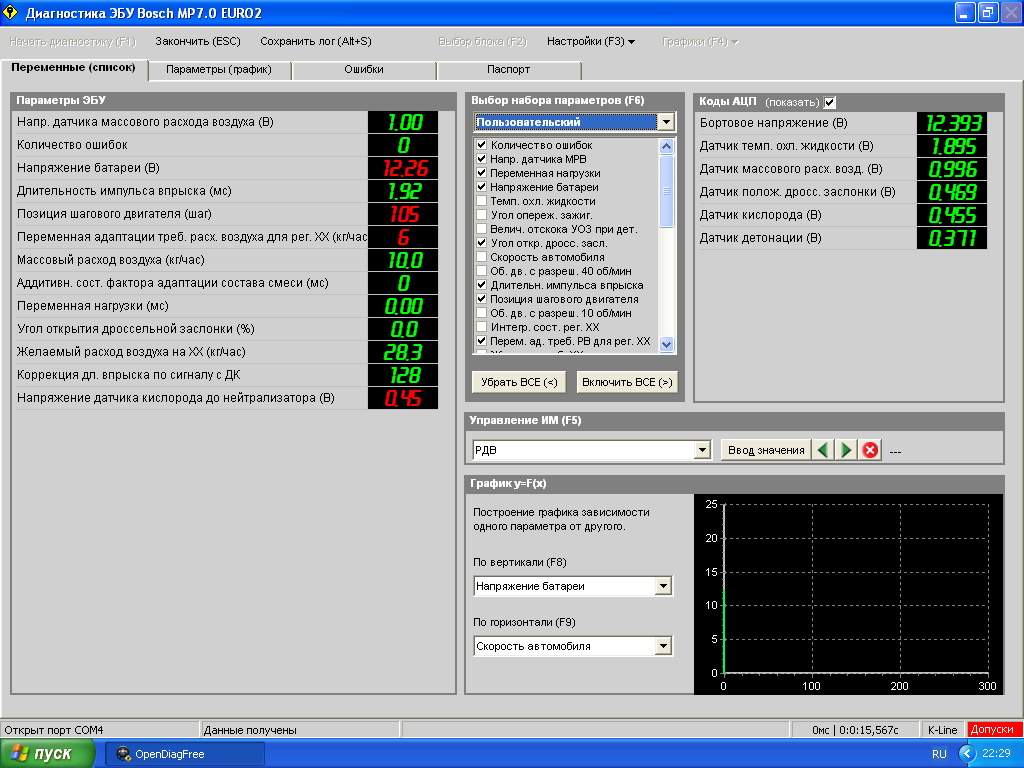
Task: Open the Пользовательский parameter set dropdown
Action: (x=666, y=122)
